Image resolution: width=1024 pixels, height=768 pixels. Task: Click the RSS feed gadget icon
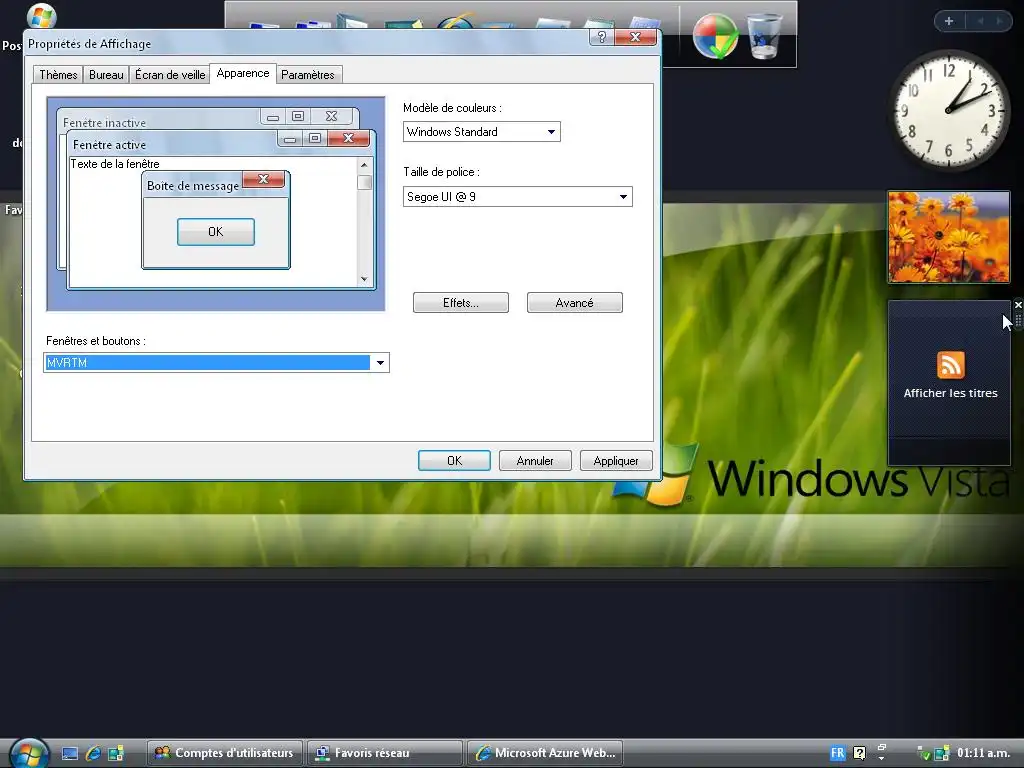pos(950,364)
